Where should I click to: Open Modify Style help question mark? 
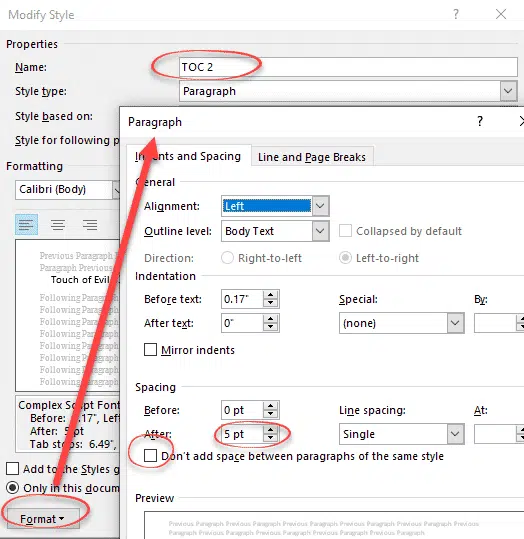tap(456, 14)
